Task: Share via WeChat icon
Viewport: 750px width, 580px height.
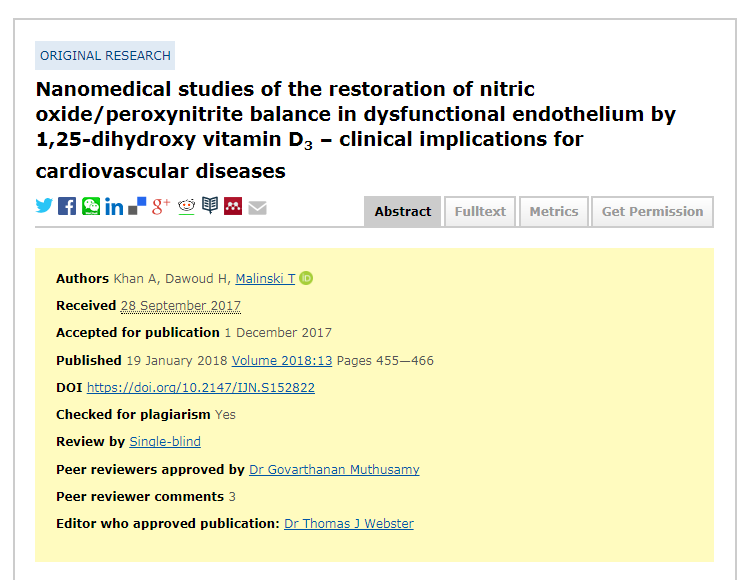Action: point(91,206)
